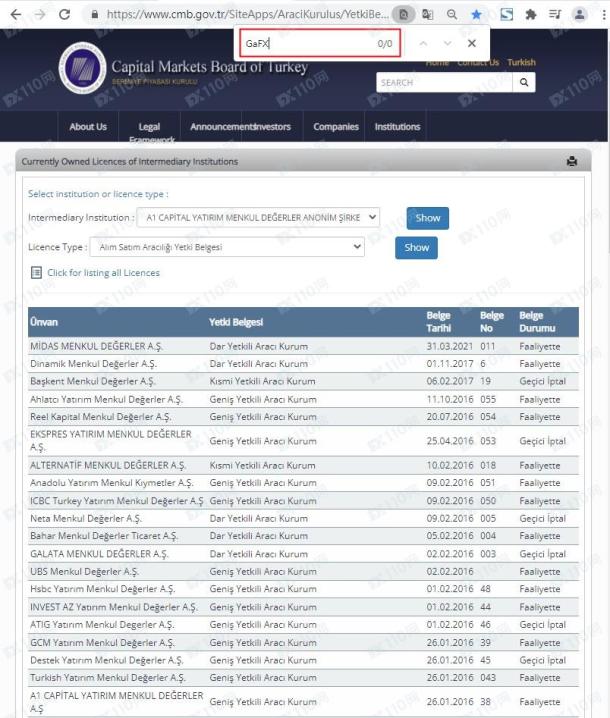The image size is (610, 718).
Task: Go to previous find result arrow
Action: (x=423, y=44)
